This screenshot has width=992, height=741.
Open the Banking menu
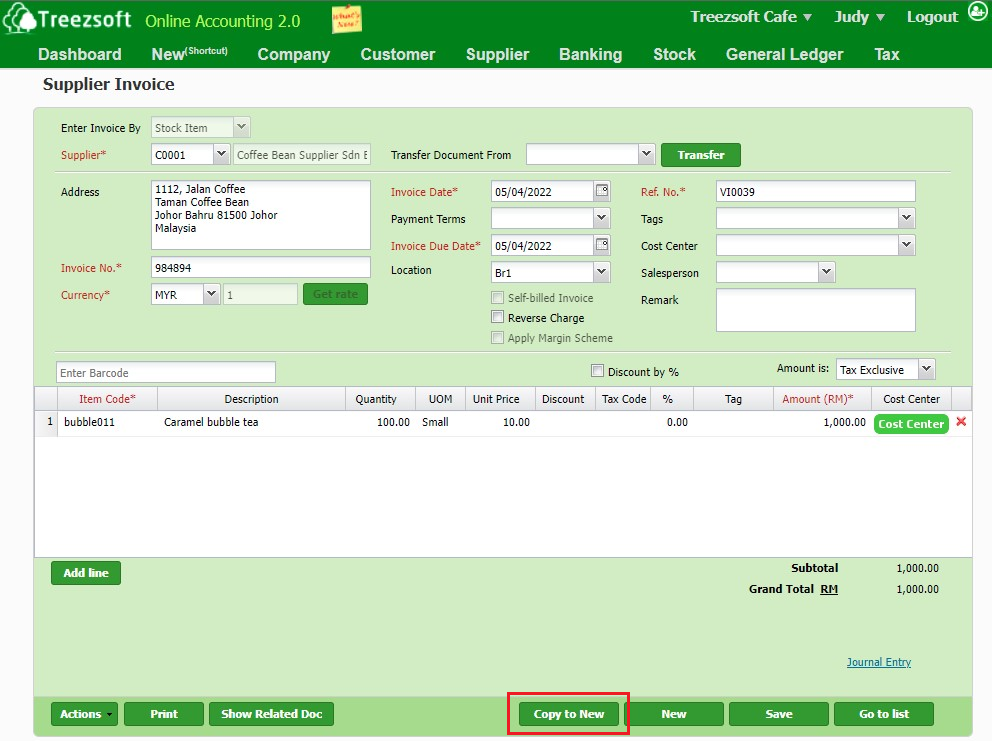tap(590, 55)
